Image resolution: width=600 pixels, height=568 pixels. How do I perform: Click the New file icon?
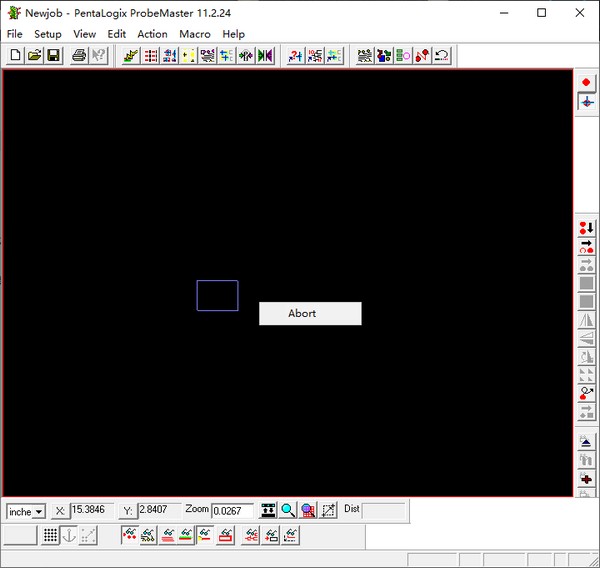pos(15,56)
